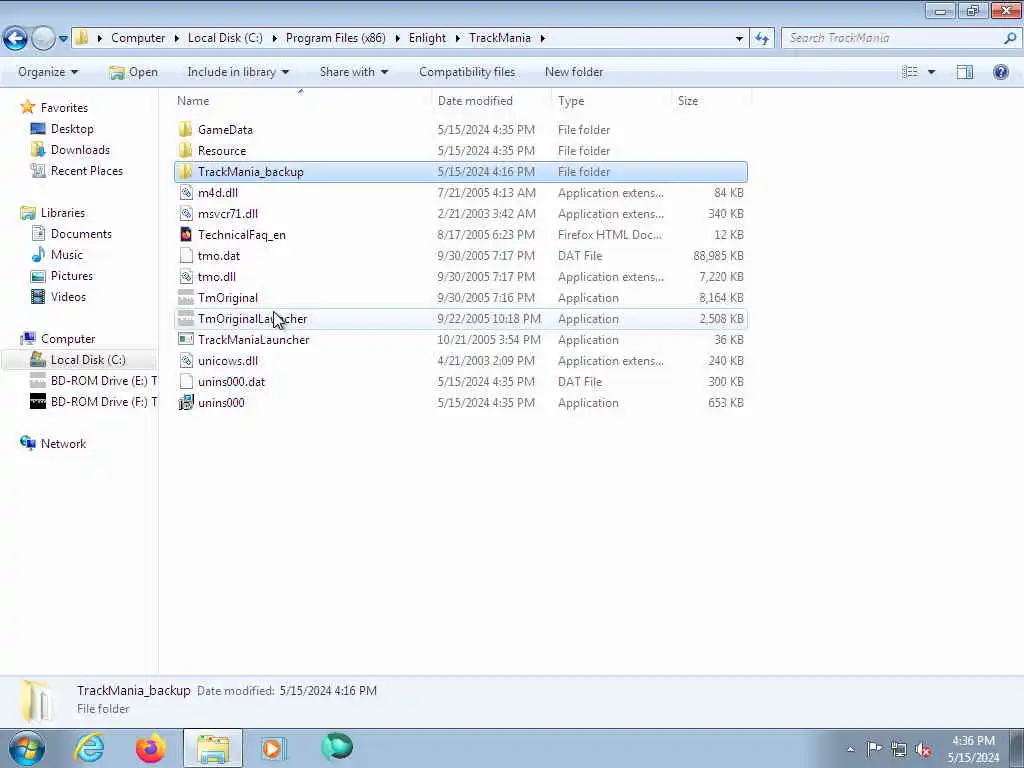The image size is (1024, 768).
Task: Launch Internet Explorer from the taskbar
Action: [89, 748]
